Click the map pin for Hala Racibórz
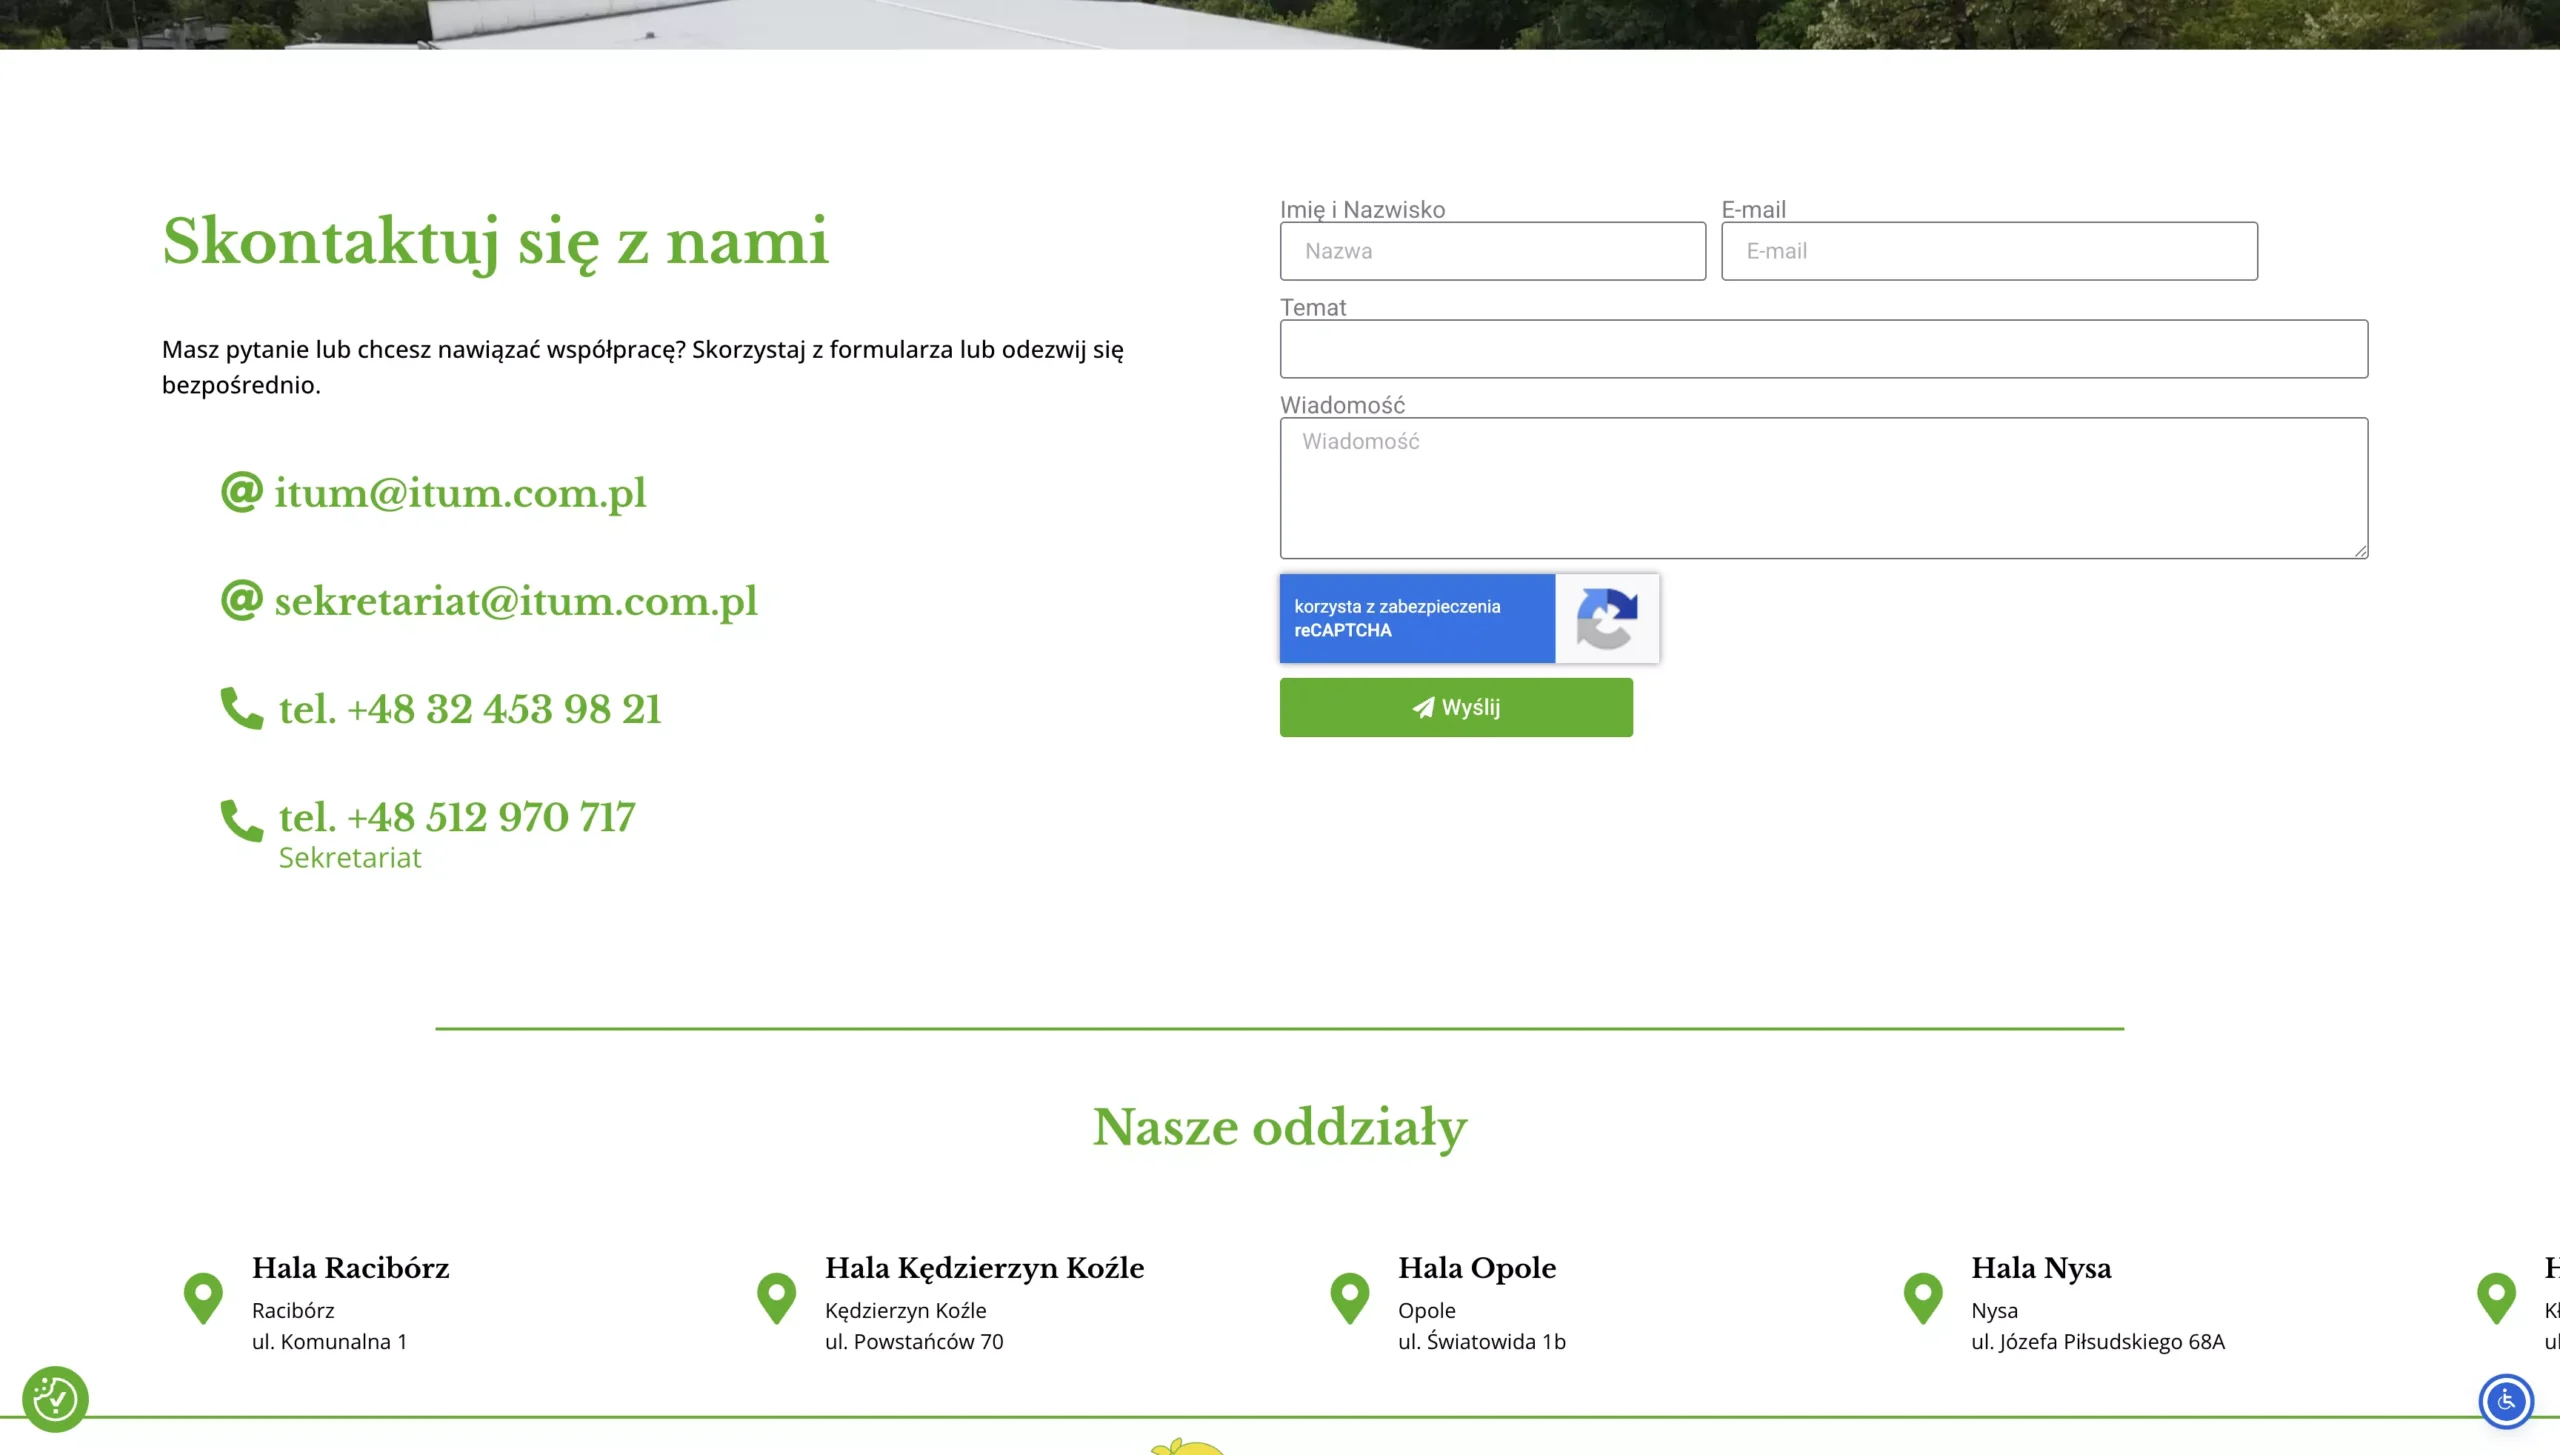 [203, 1298]
